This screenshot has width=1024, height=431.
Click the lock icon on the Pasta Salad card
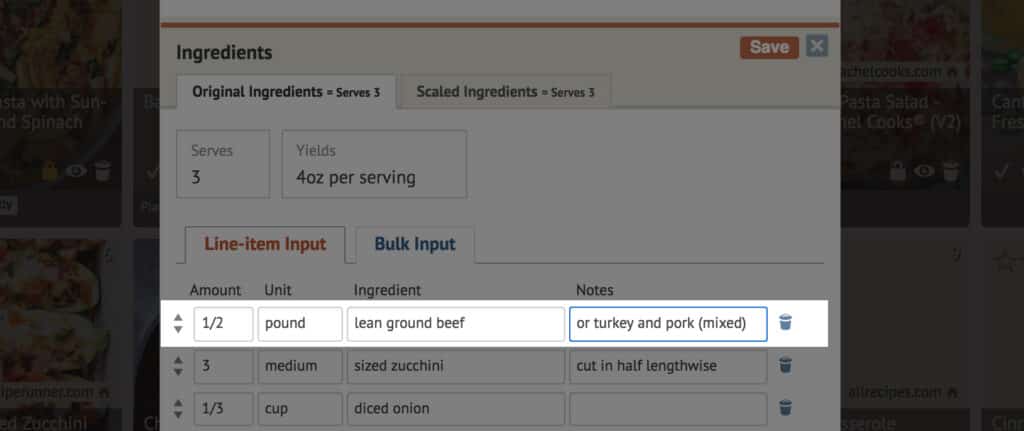click(901, 172)
